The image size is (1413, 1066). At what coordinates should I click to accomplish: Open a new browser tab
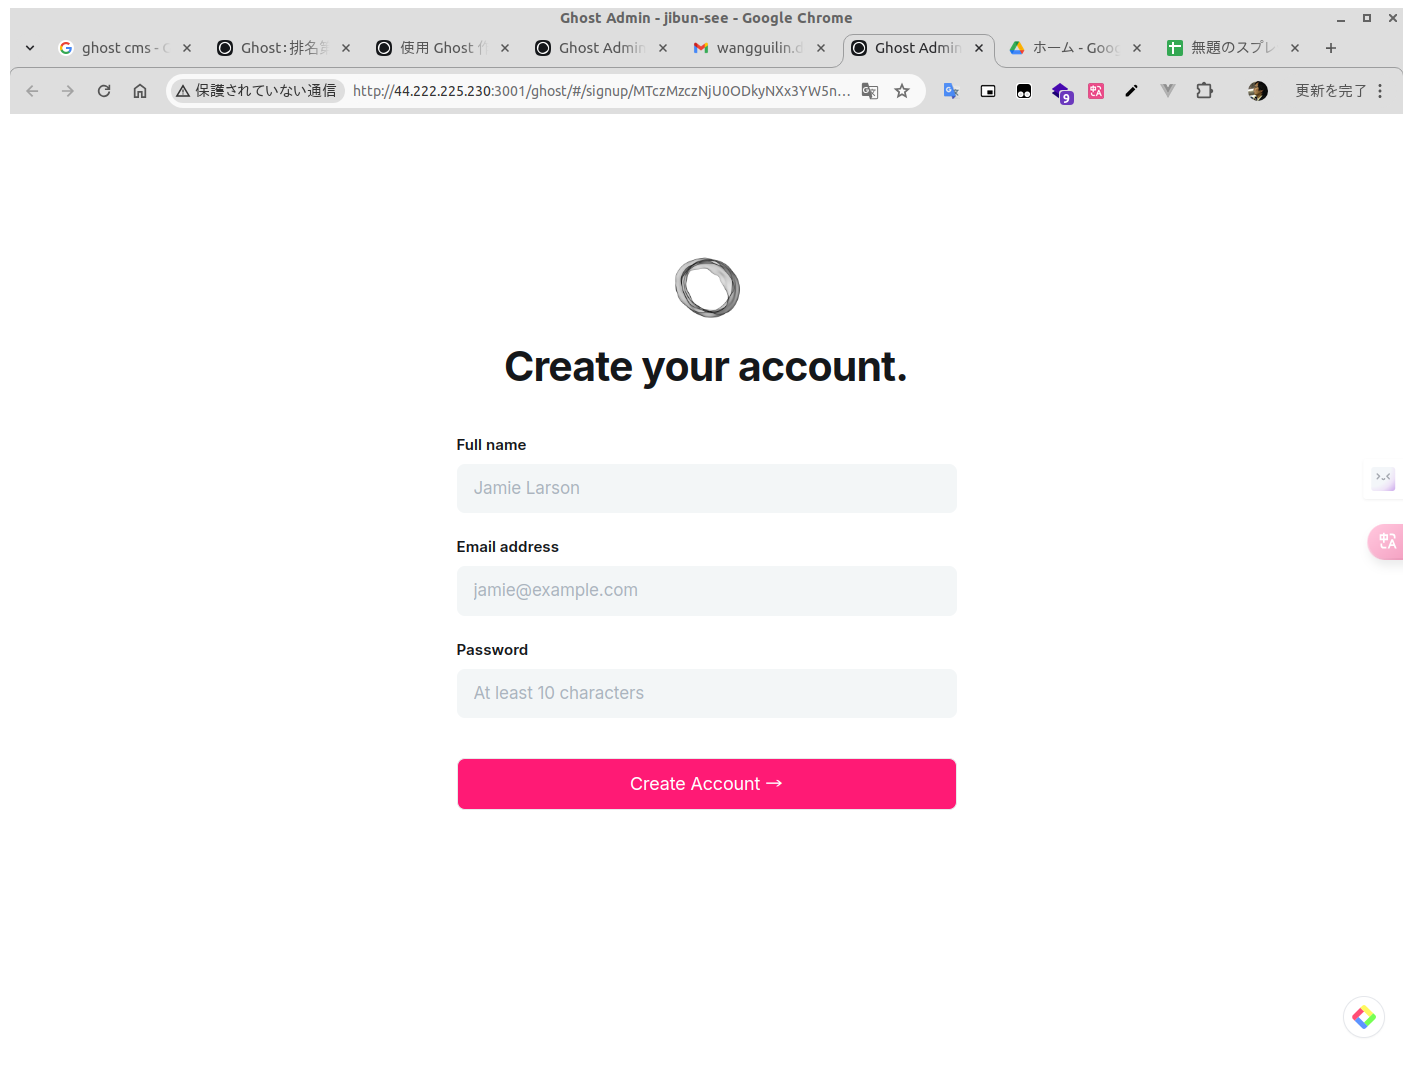point(1330,48)
